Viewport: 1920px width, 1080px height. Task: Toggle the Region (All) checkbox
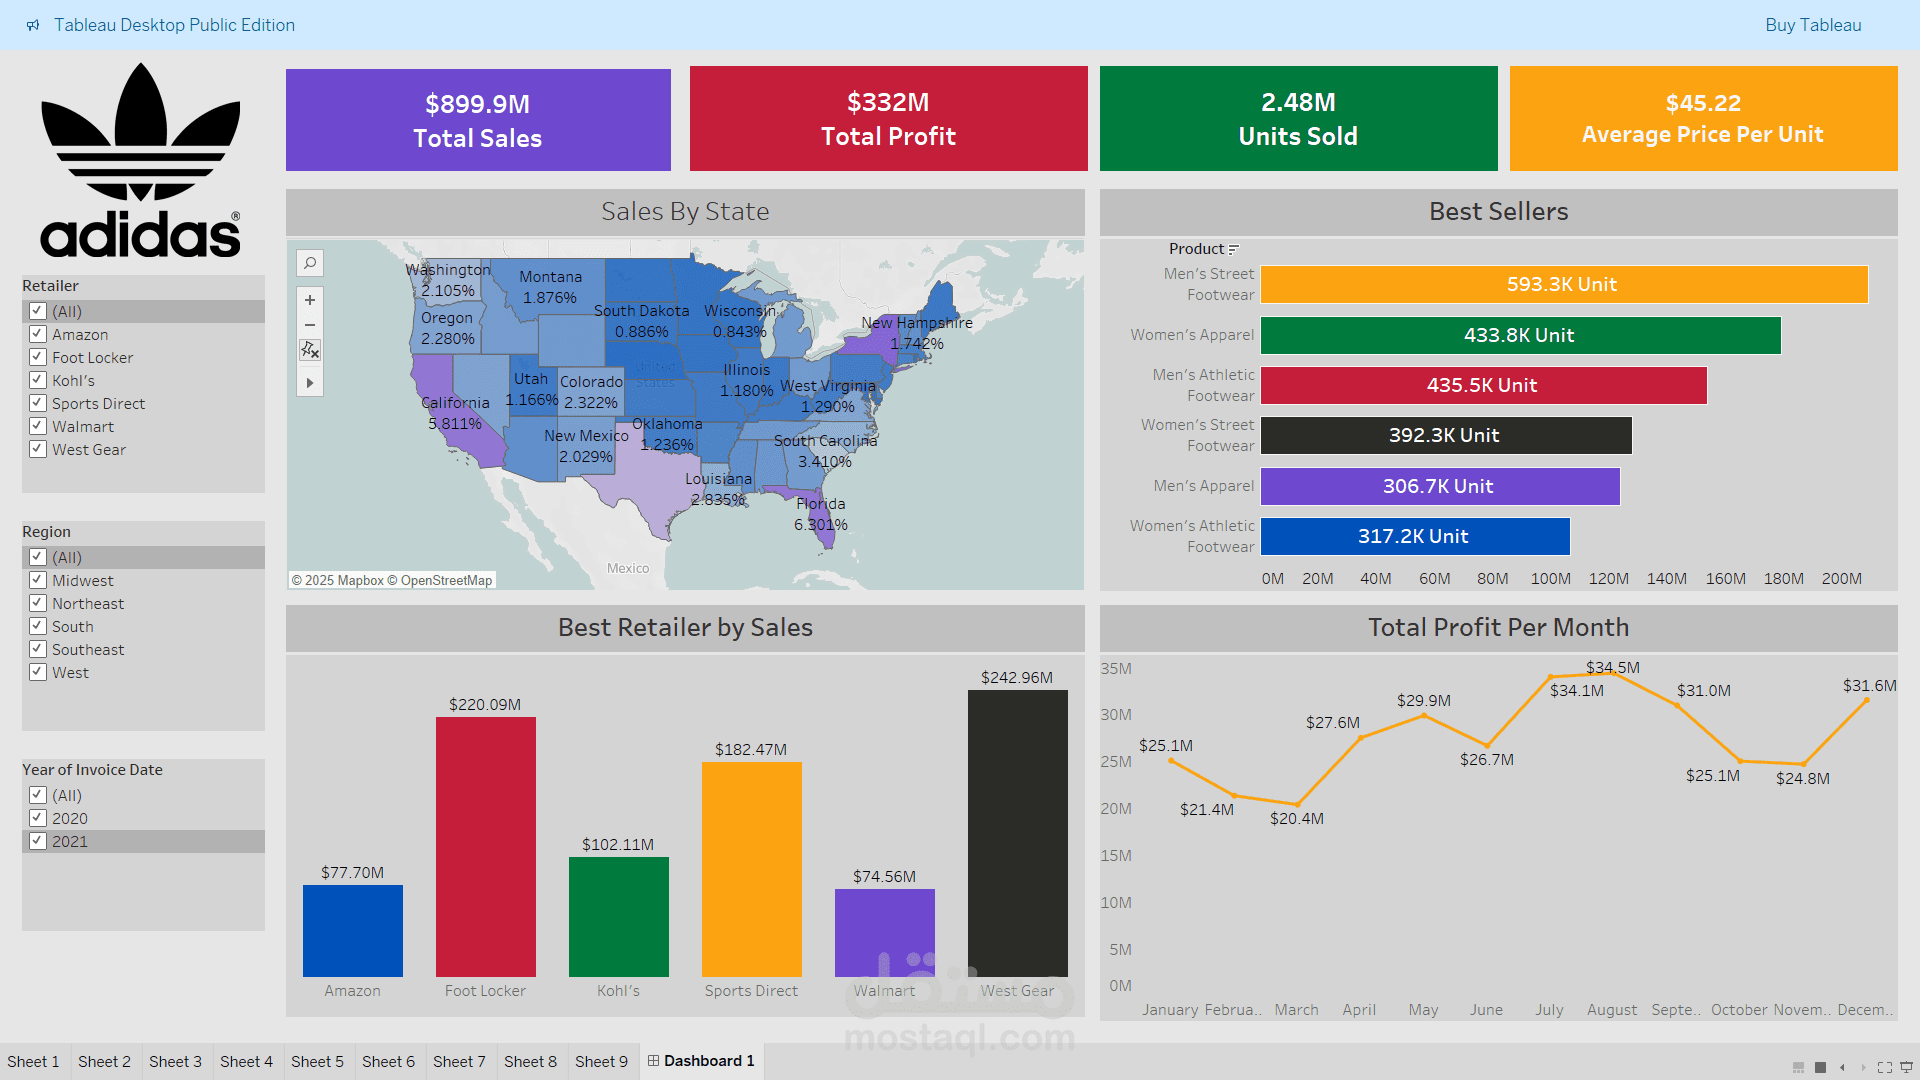coord(37,557)
